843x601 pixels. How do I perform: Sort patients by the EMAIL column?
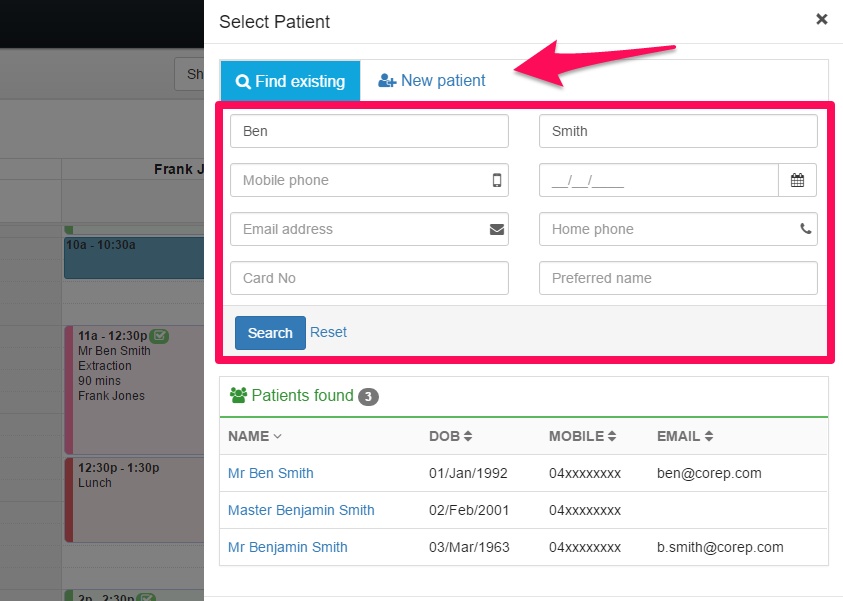click(685, 436)
